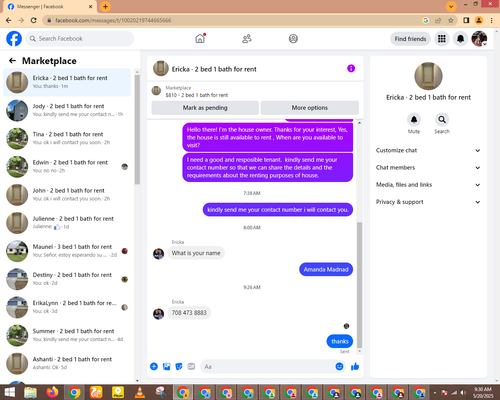Open the account profile picture menu
This screenshot has width=500, height=400.
click(x=479, y=39)
